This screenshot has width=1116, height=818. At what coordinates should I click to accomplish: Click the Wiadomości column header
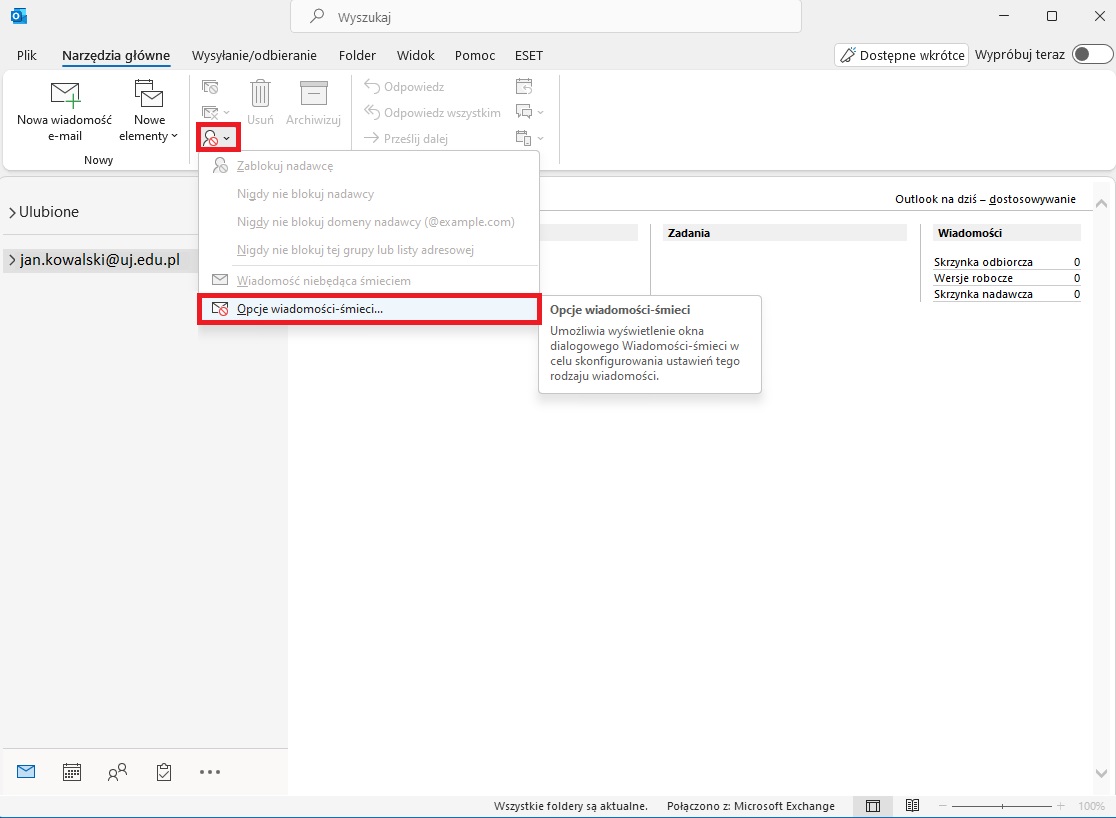tap(1007, 233)
